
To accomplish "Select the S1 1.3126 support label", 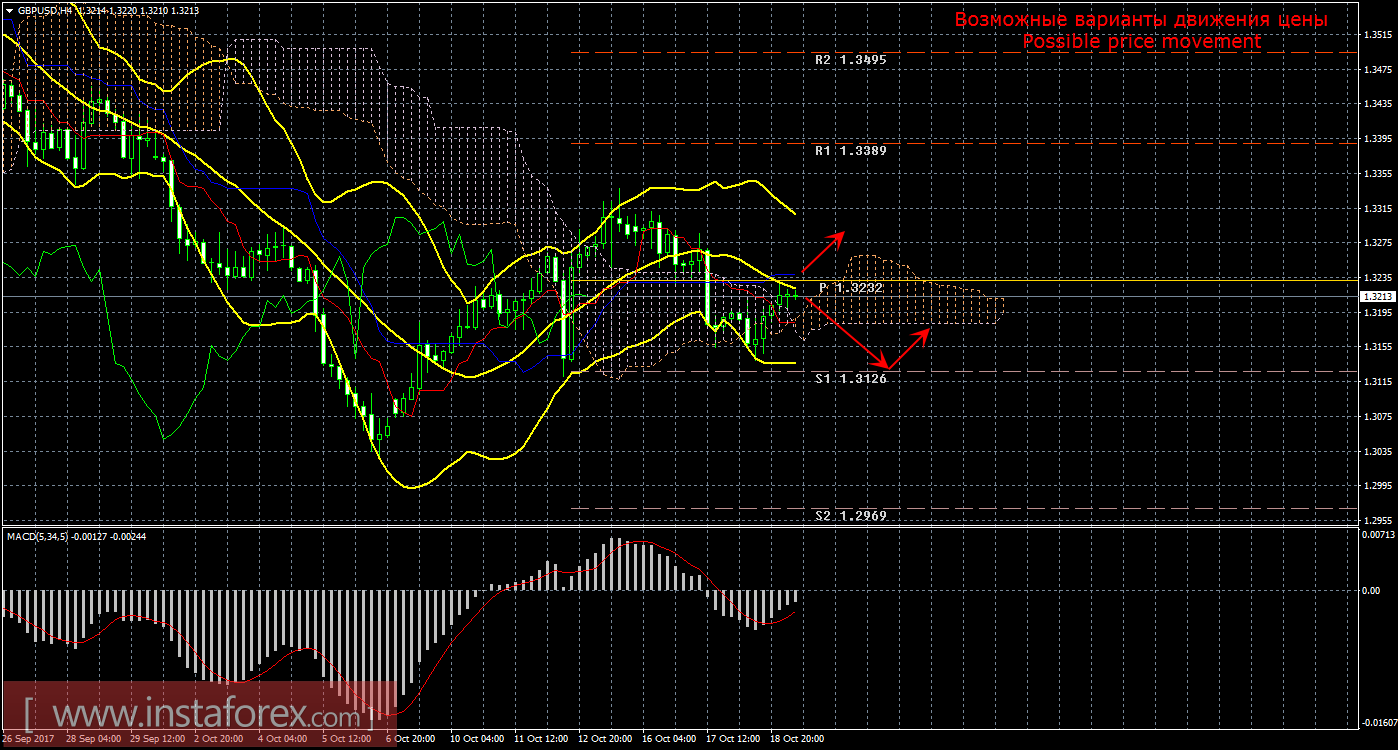I will [850, 378].
